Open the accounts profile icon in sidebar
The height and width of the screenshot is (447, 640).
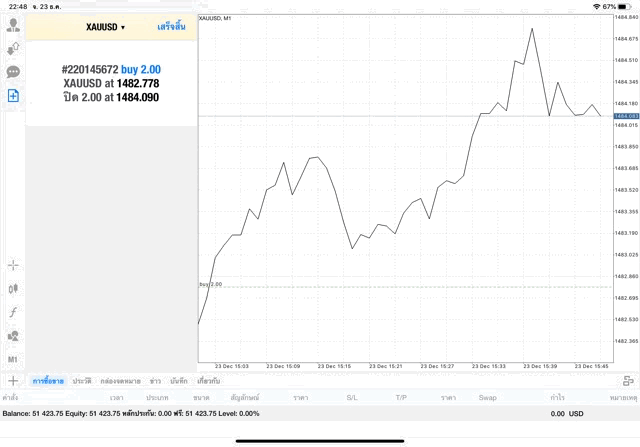tap(13, 25)
